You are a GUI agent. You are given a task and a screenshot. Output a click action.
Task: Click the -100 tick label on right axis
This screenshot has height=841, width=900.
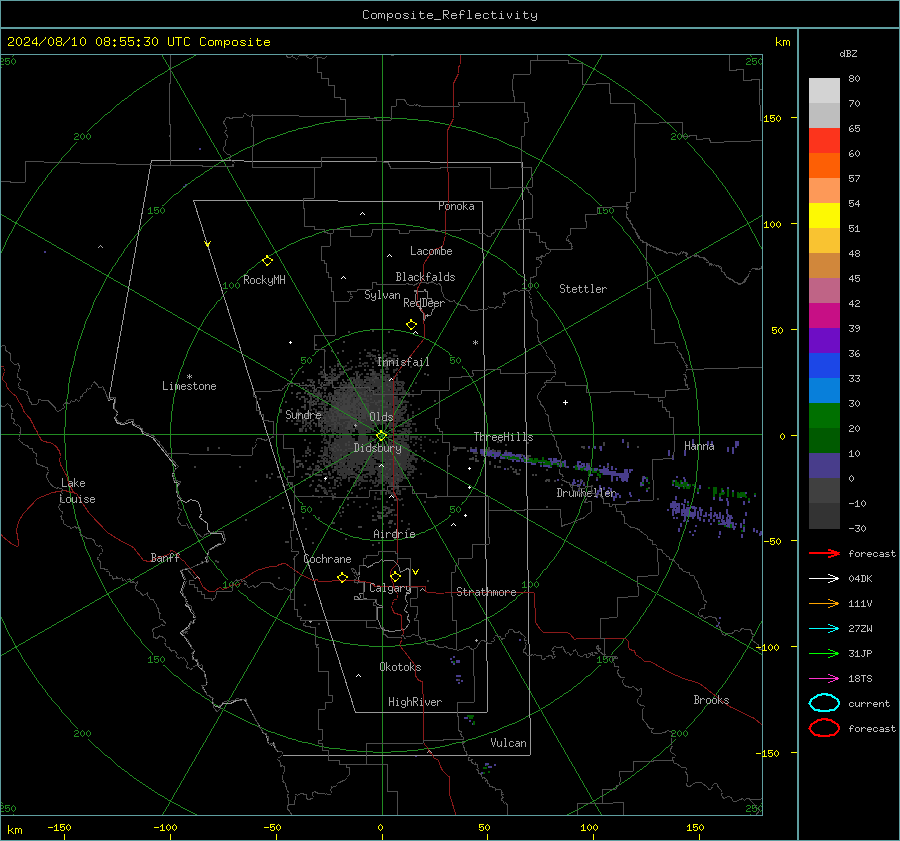pos(767,647)
